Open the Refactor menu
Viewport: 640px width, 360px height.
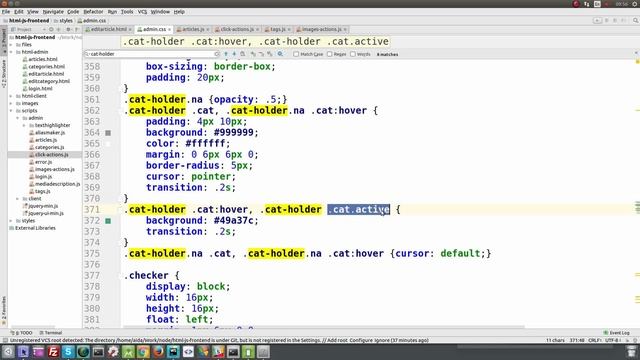point(93,12)
